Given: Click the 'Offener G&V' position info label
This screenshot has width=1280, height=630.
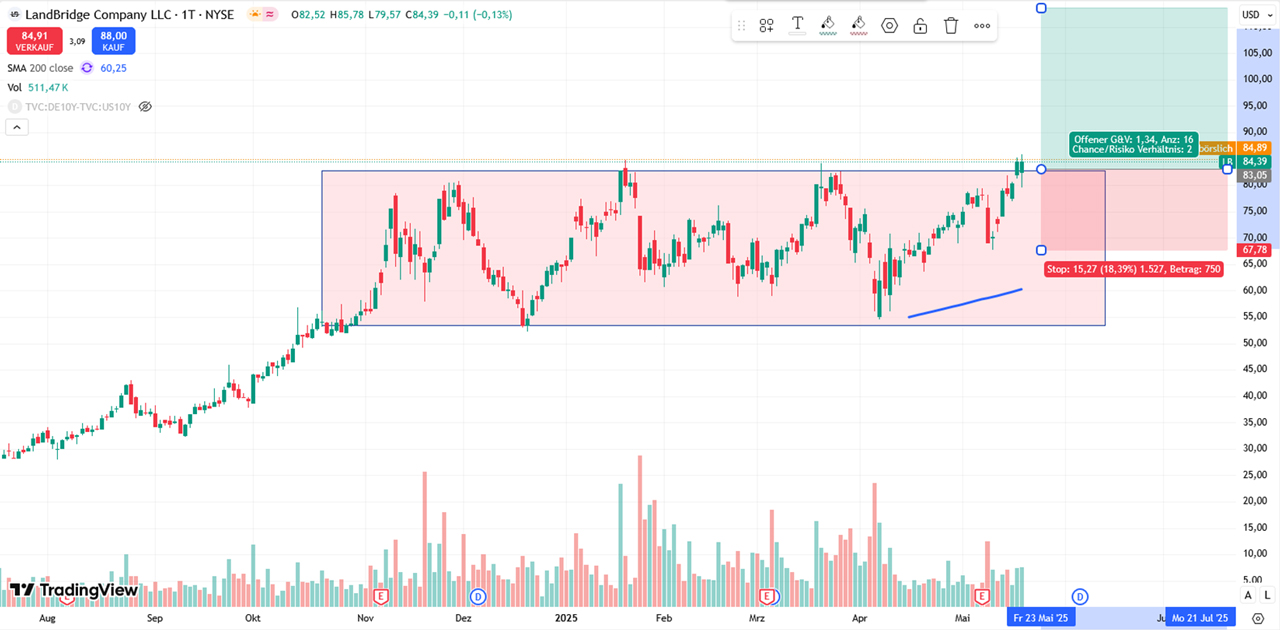Looking at the screenshot, I should tap(1133, 144).
